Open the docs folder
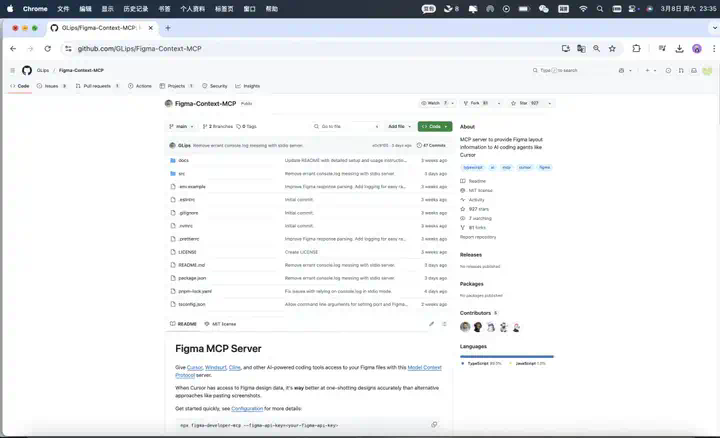This screenshot has width=720, height=438. click(184, 161)
